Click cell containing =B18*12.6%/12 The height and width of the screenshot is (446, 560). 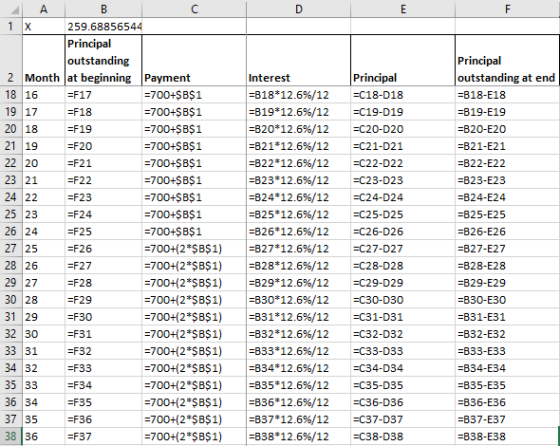(x=299, y=95)
